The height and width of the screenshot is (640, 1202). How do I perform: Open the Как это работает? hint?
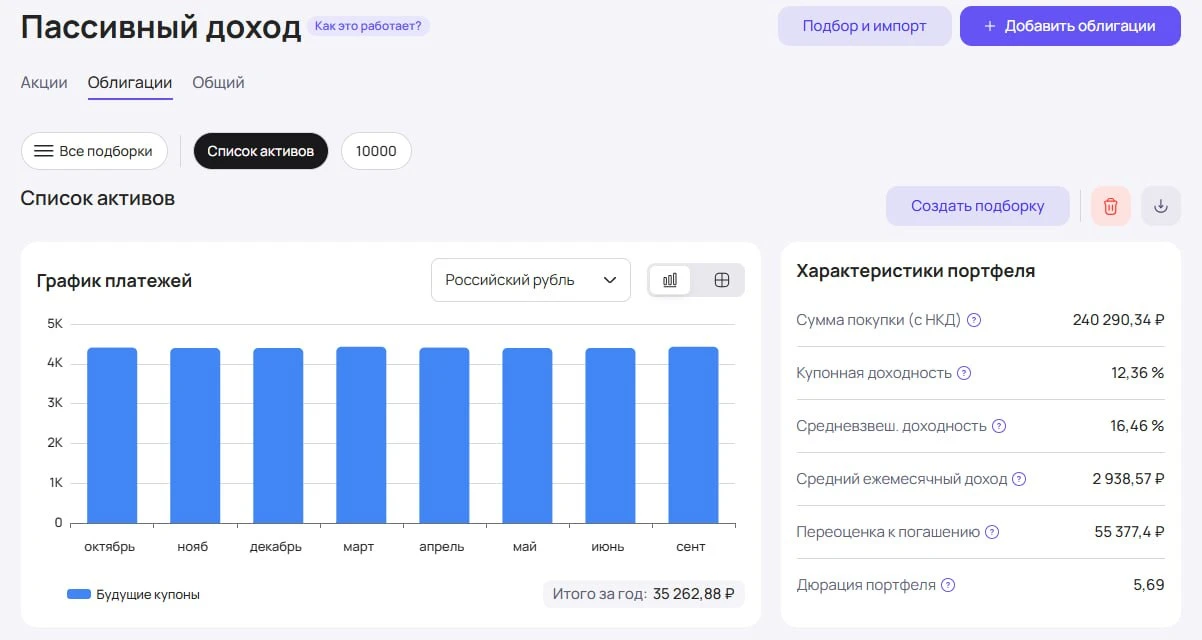[368, 25]
